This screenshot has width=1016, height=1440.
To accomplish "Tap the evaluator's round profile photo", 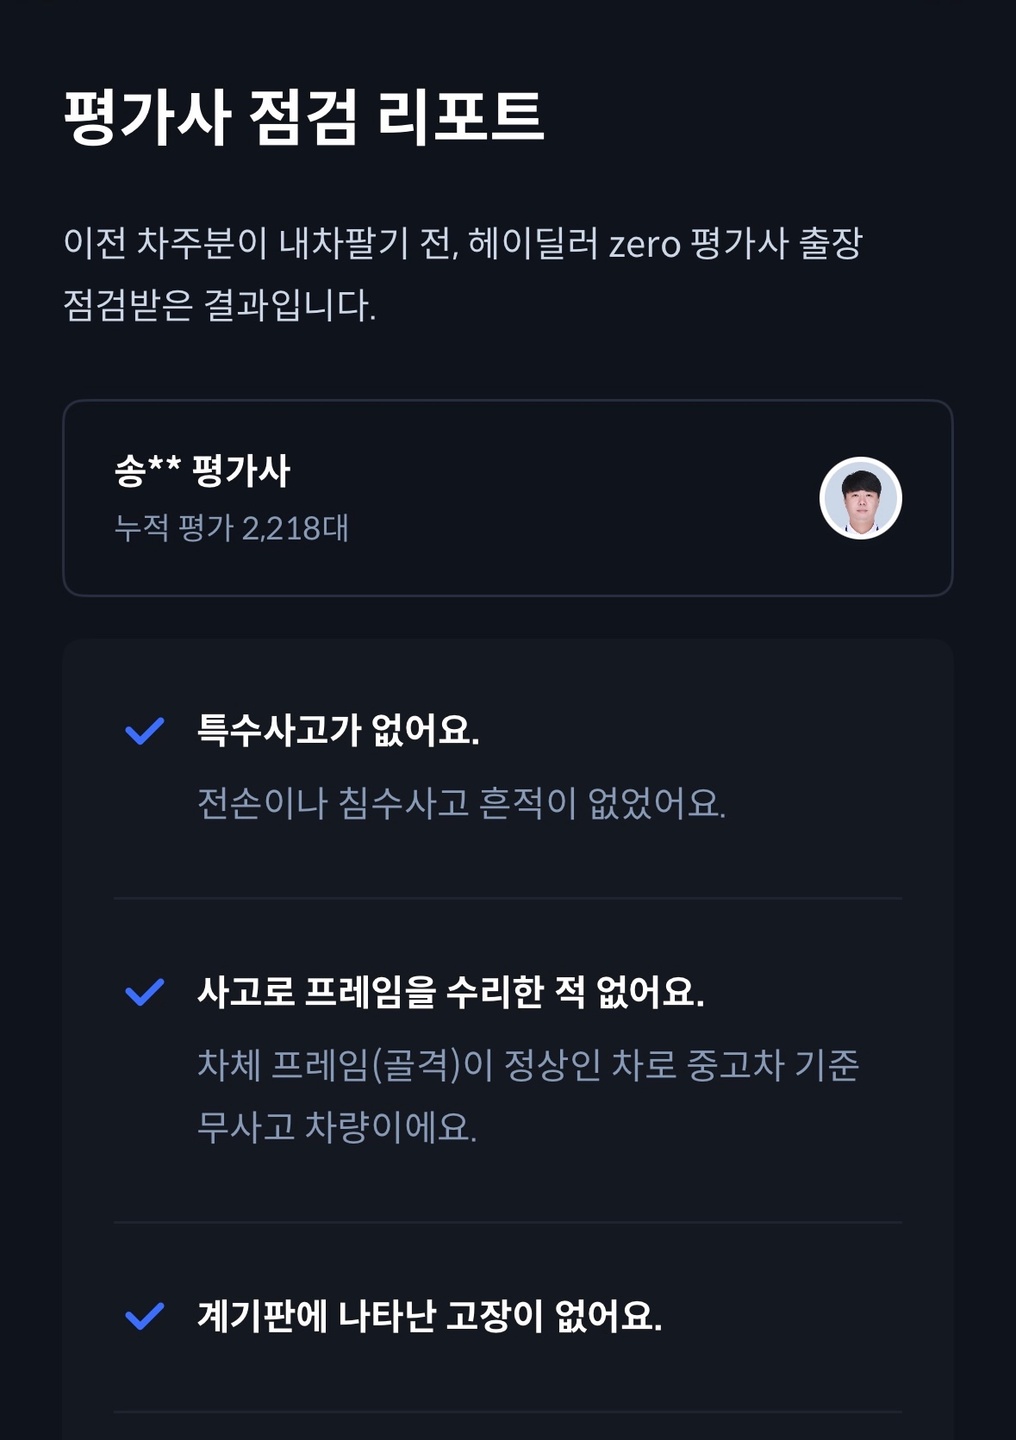I will pos(861,498).
